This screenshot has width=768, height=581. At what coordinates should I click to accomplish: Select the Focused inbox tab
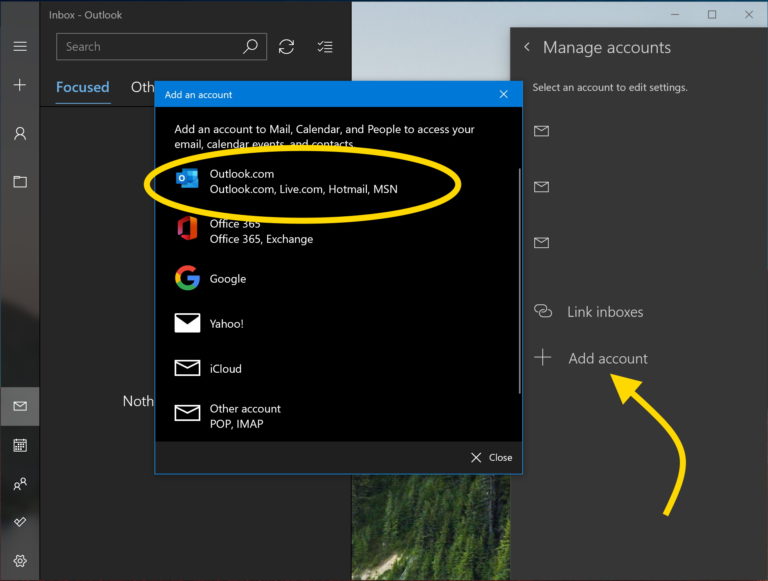(x=83, y=87)
